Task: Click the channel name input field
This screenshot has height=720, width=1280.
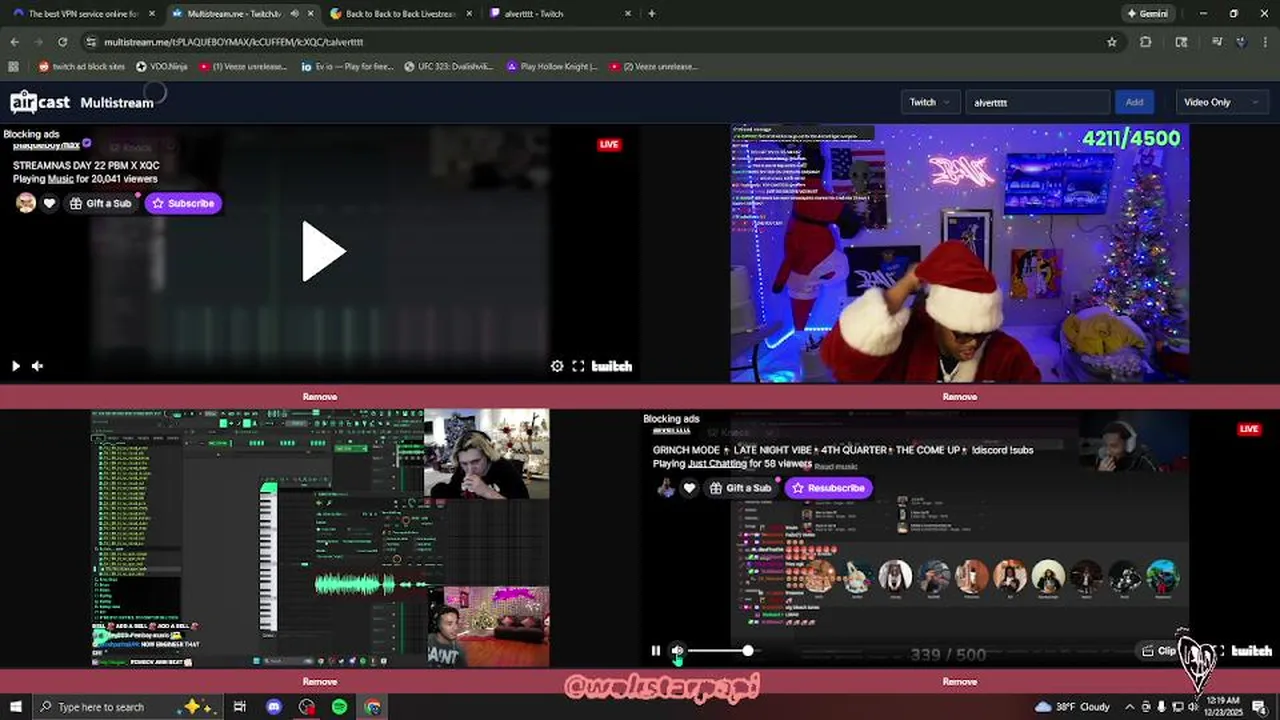Action: [1037, 102]
